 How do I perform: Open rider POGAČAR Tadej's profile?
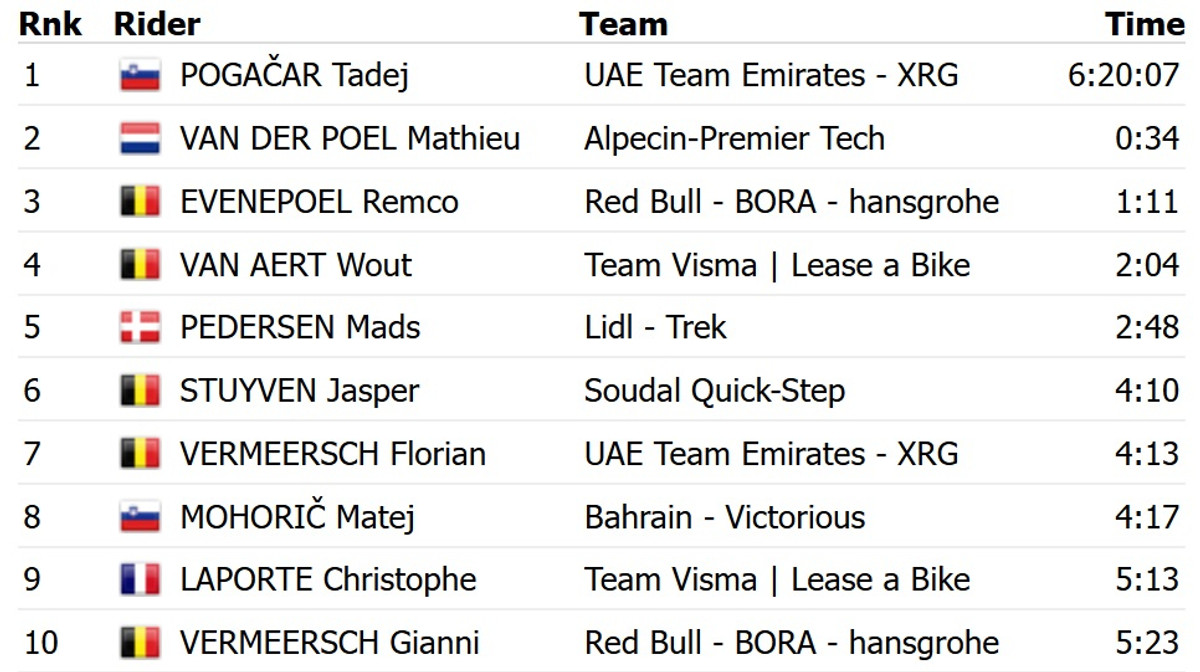point(294,76)
